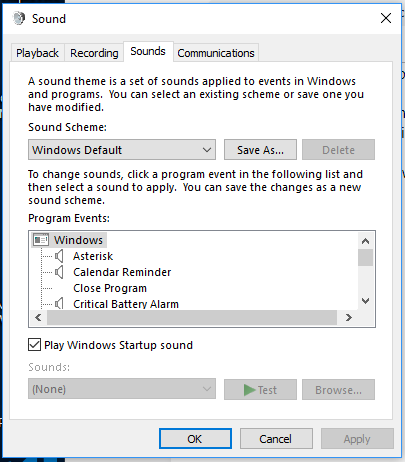The height and width of the screenshot is (462, 405).
Task: Switch to the Playback tab
Action: click(37, 53)
